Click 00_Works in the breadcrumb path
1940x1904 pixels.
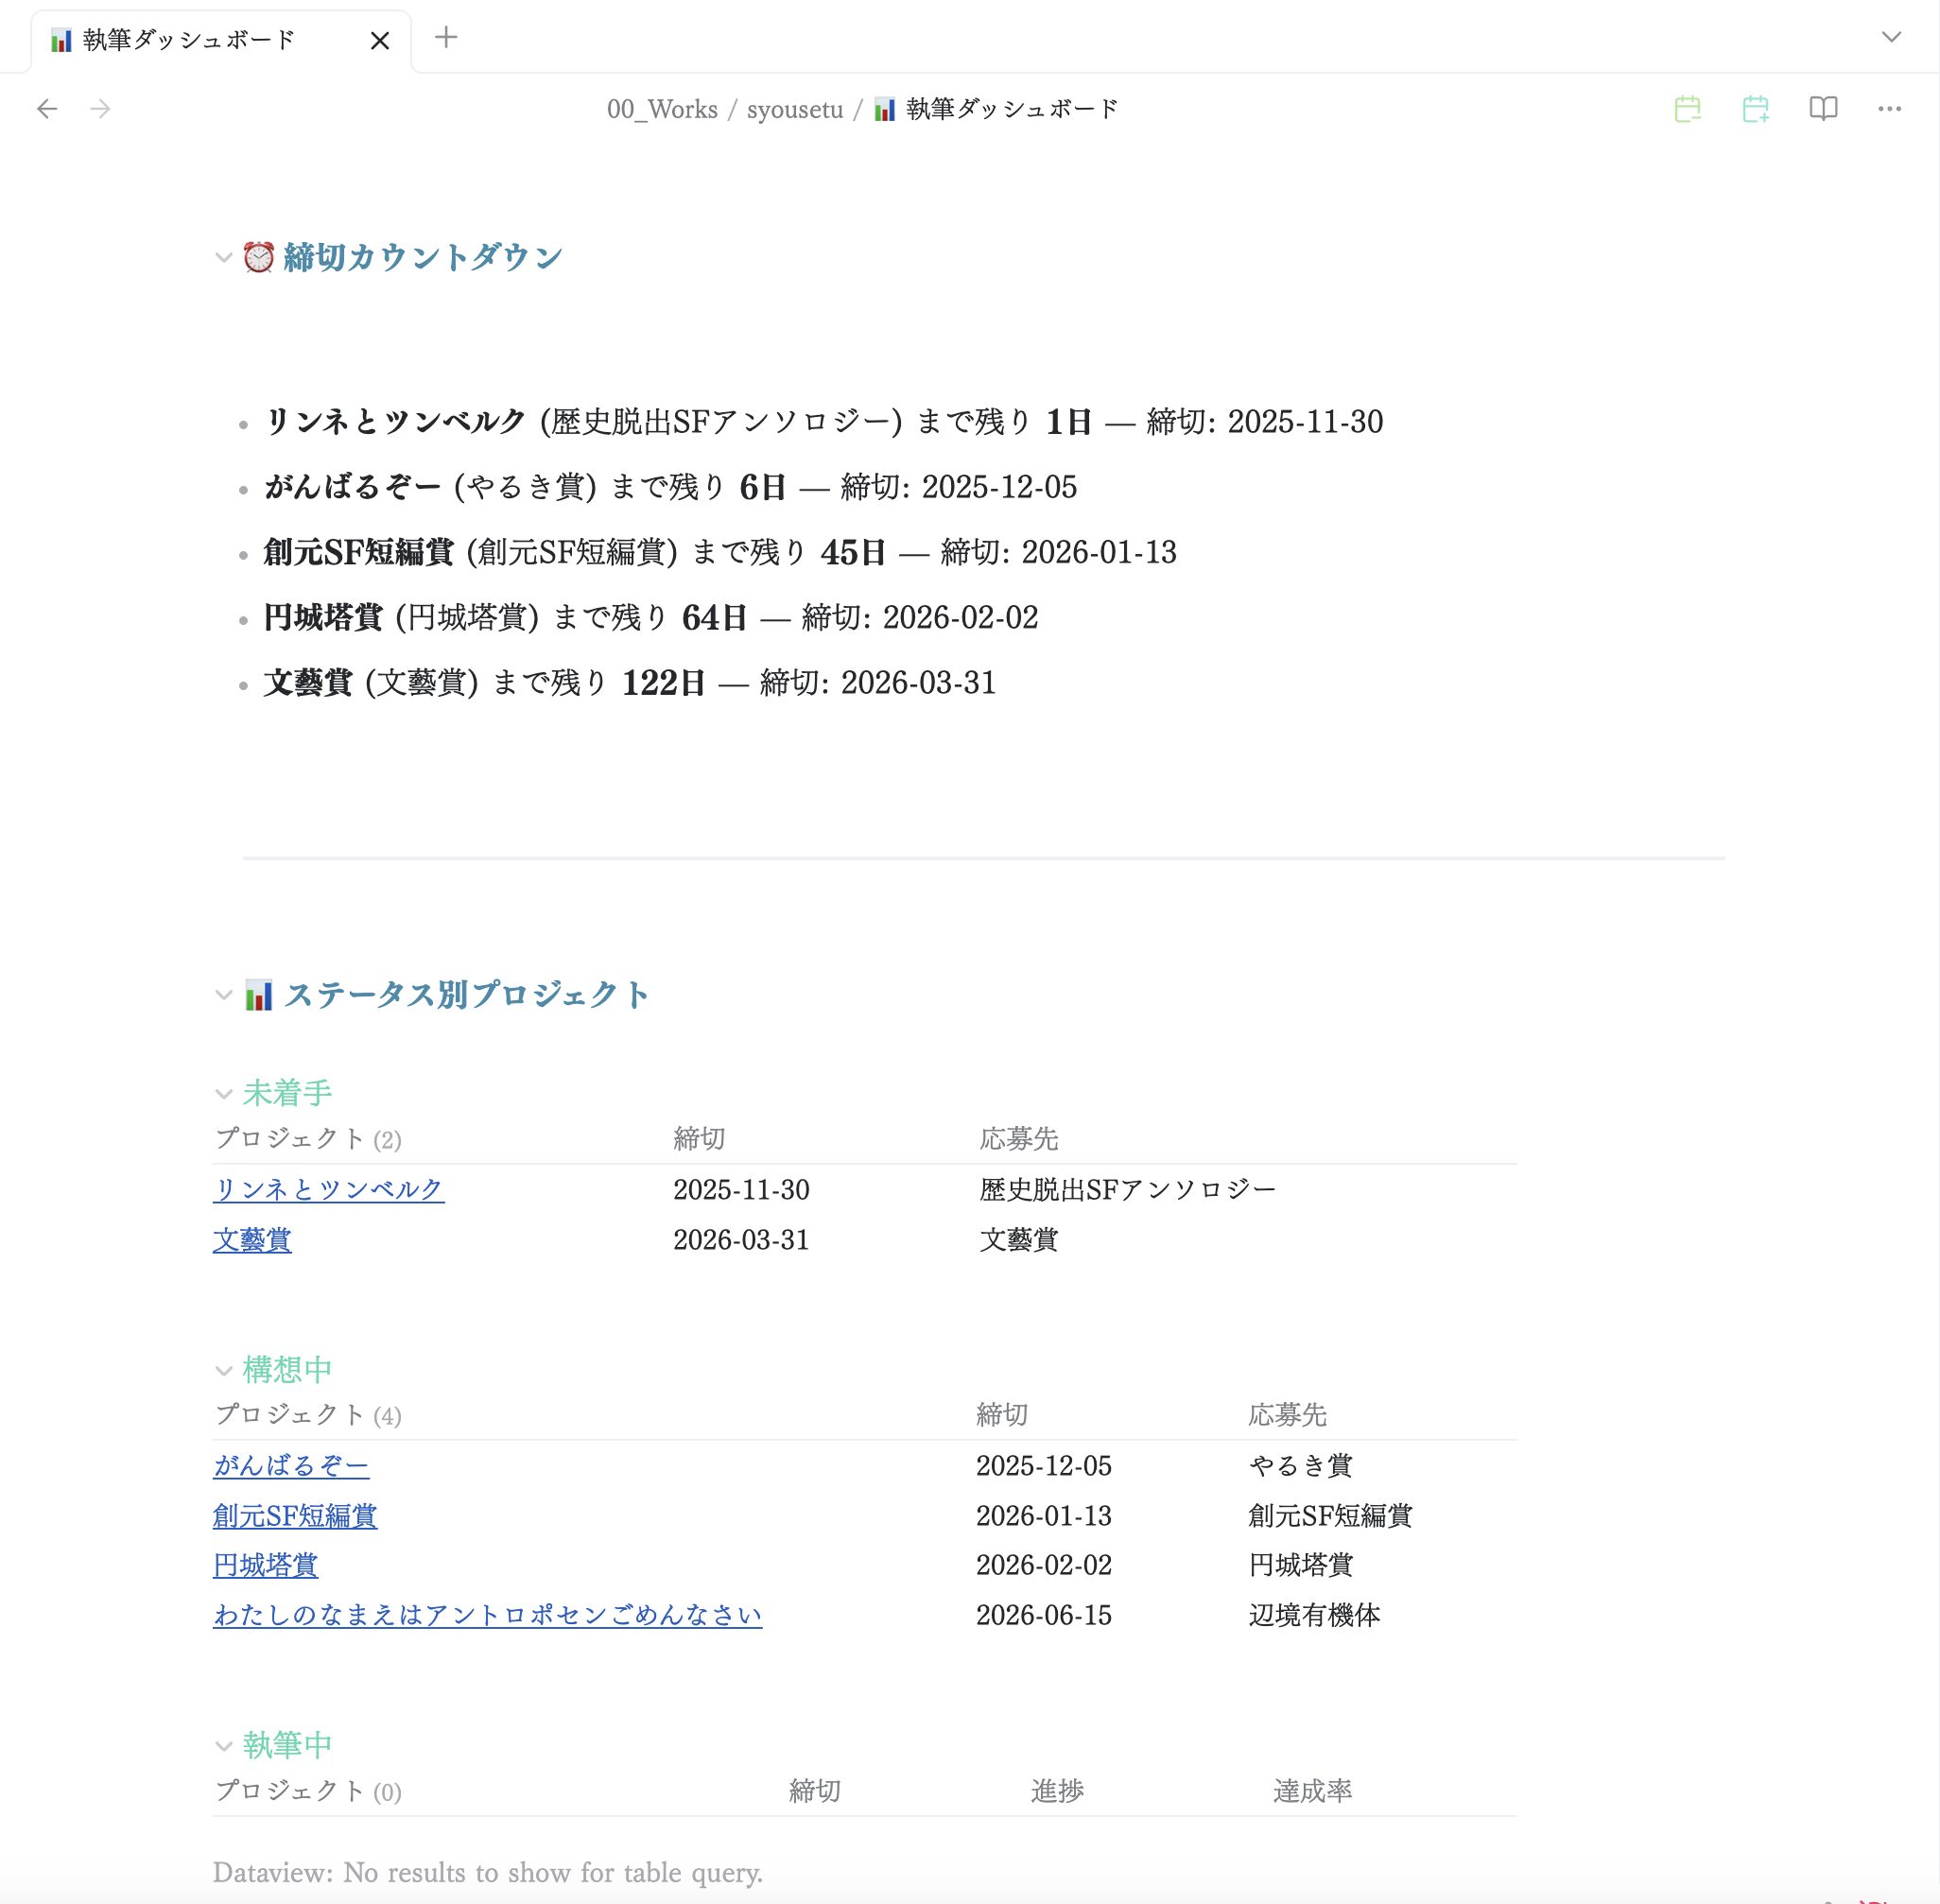tap(661, 110)
